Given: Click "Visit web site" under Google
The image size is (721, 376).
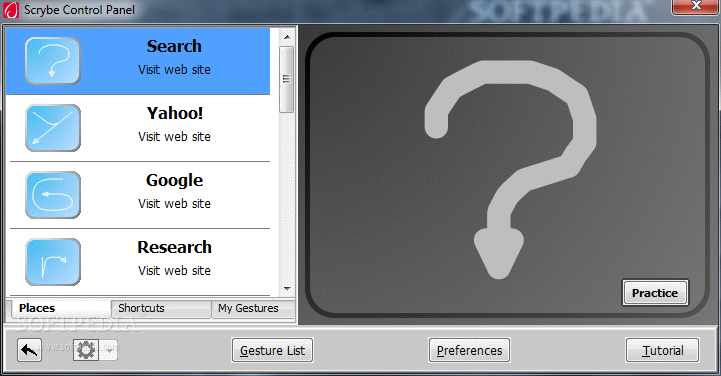Looking at the screenshot, I should (x=174, y=203).
